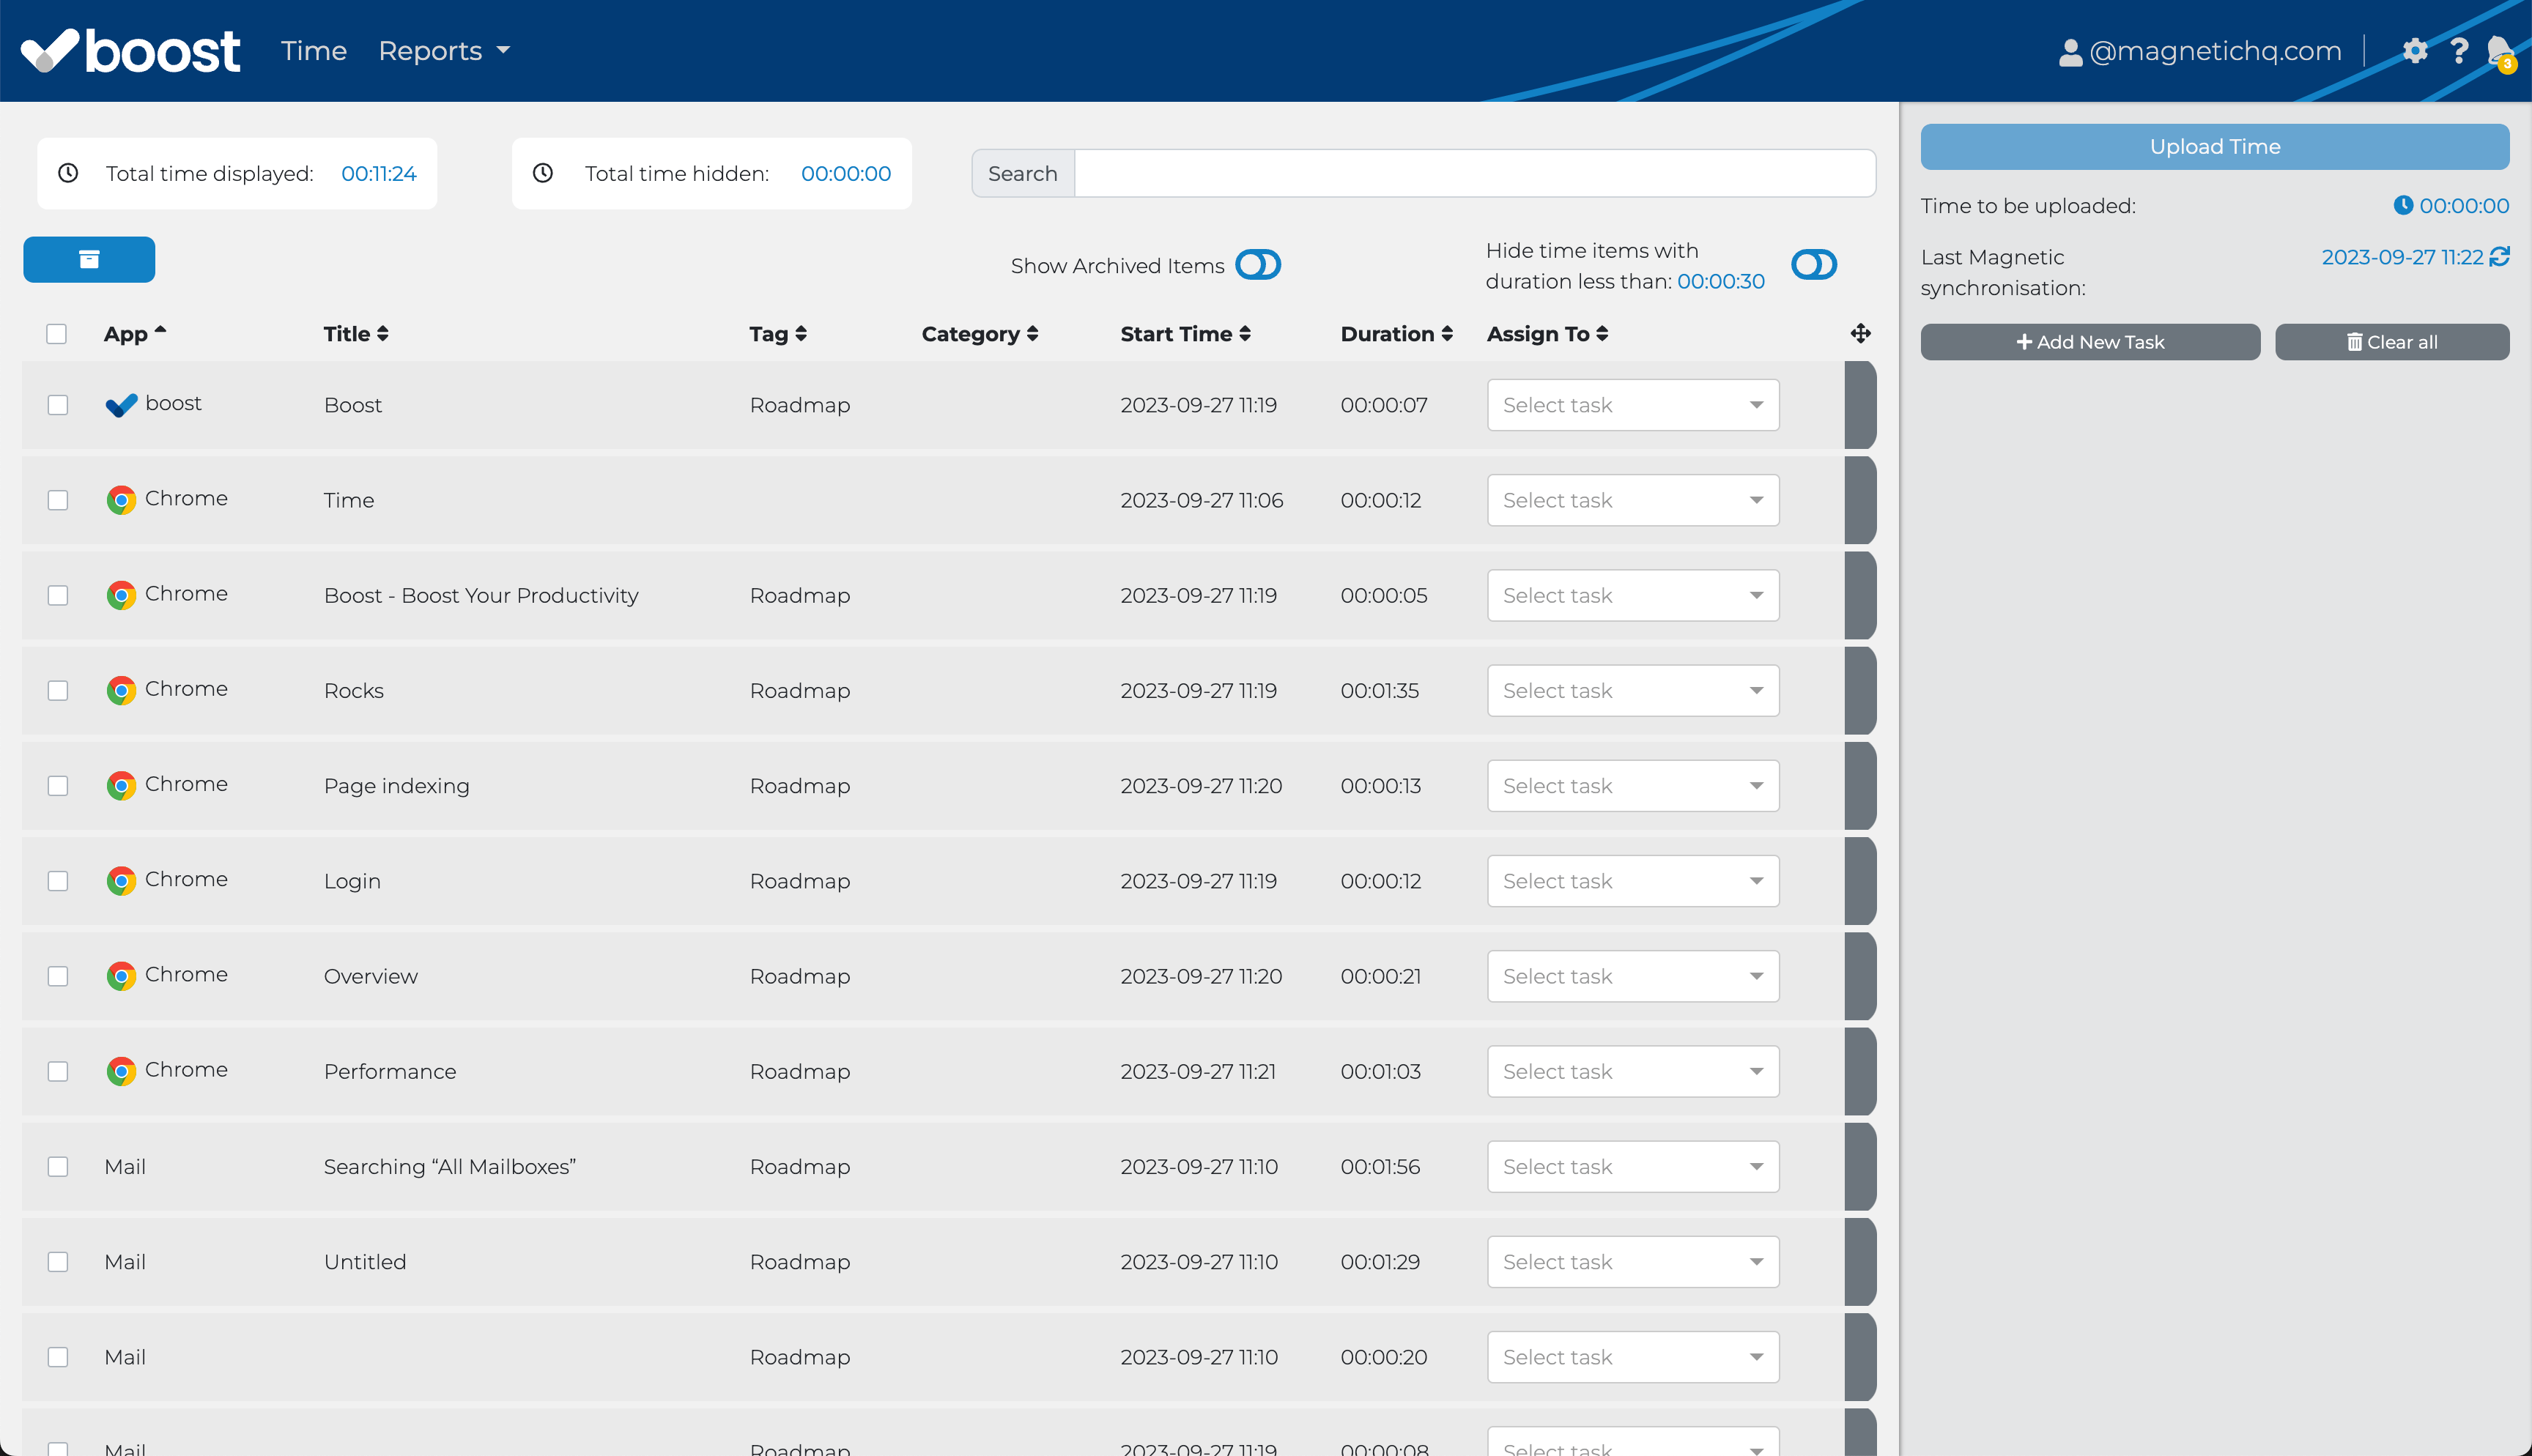Viewport: 2532px width, 1456px height.
Task: Open the notifications bell icon
Action: [2499, 50]
